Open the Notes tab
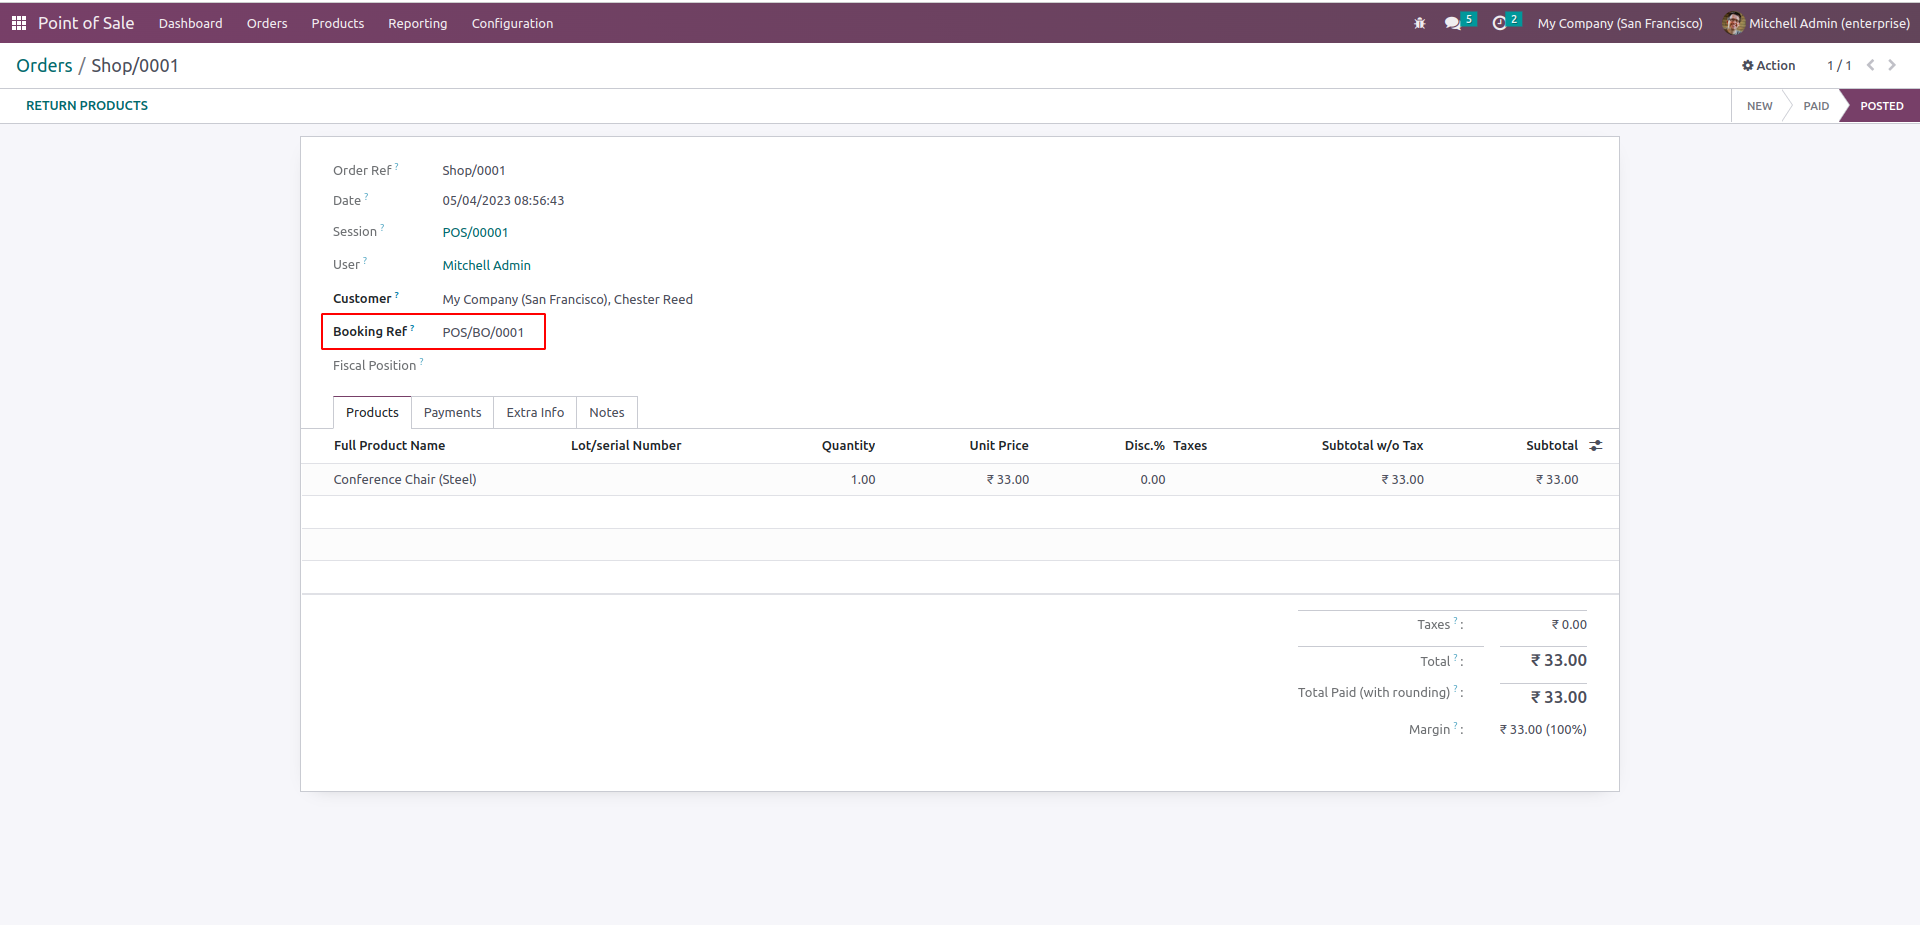The width and height of the screenshot is (1920, 925). tap(606, 413)
